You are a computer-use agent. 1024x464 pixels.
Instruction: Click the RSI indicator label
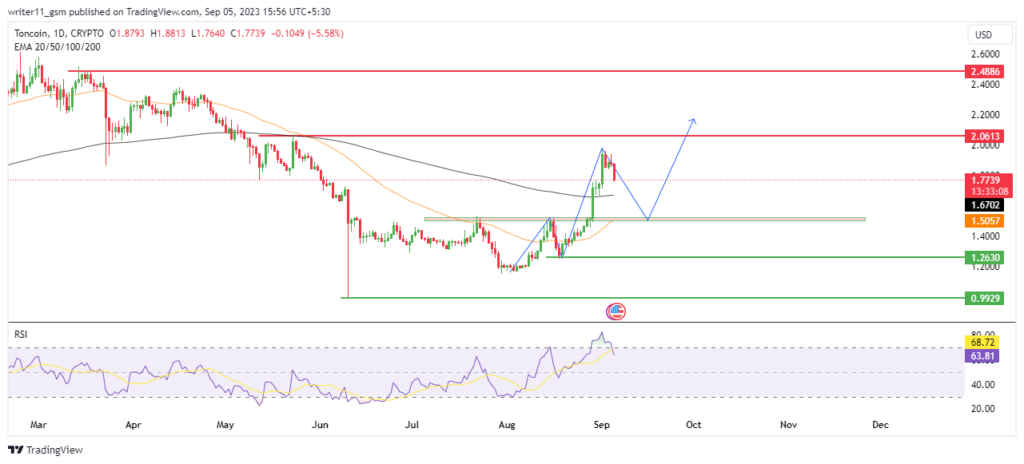click(x=20, y=335)
